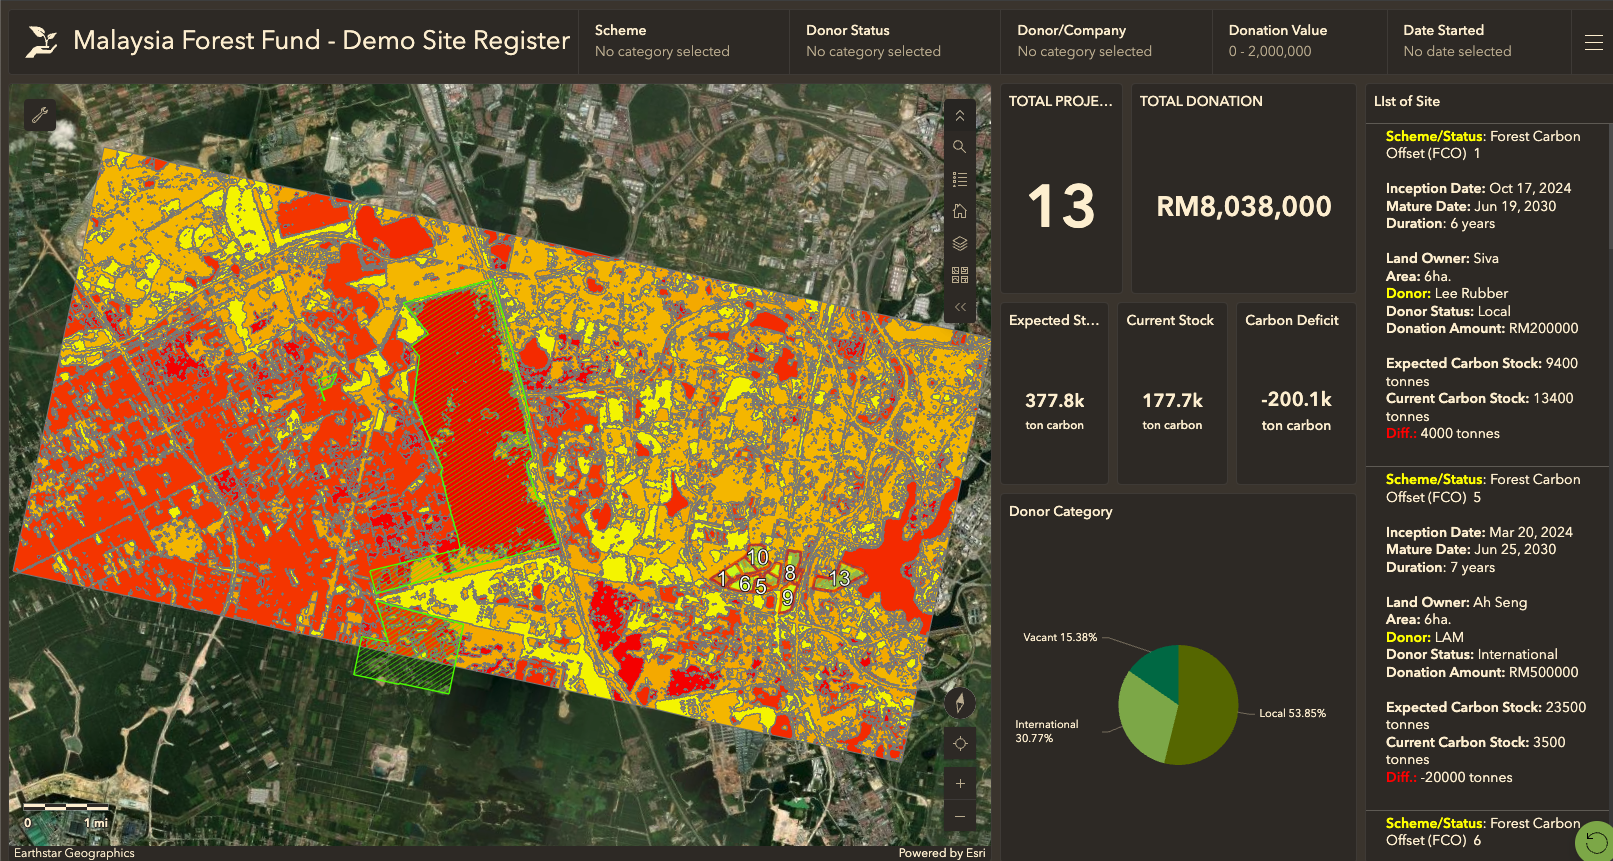1613x861 pixels.
Task: Click Donation Amount: RM500000 line
Action: [1482, 672]
